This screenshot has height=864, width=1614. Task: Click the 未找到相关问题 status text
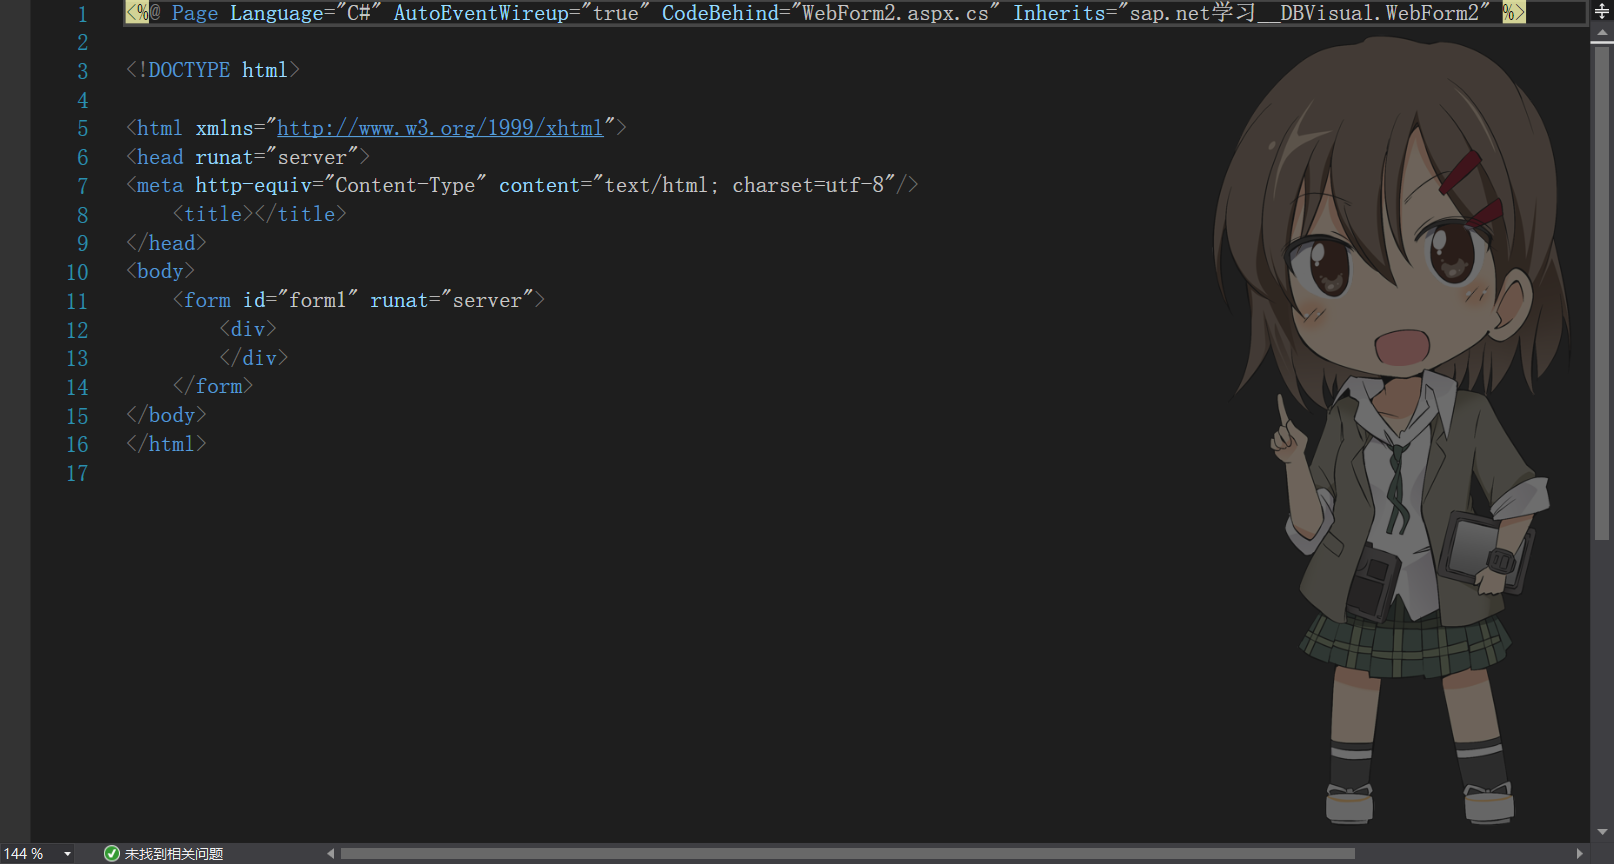pyautogui.click(x=174, y=854)
